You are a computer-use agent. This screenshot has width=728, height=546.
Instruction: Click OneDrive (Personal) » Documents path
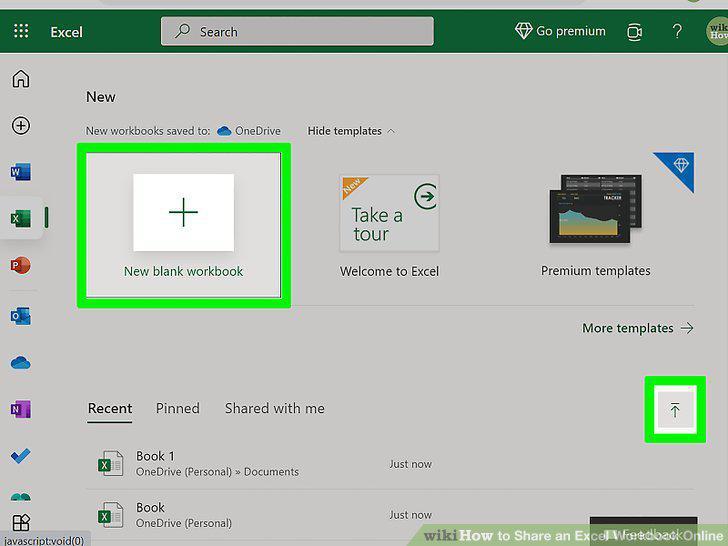click(217, 472)
